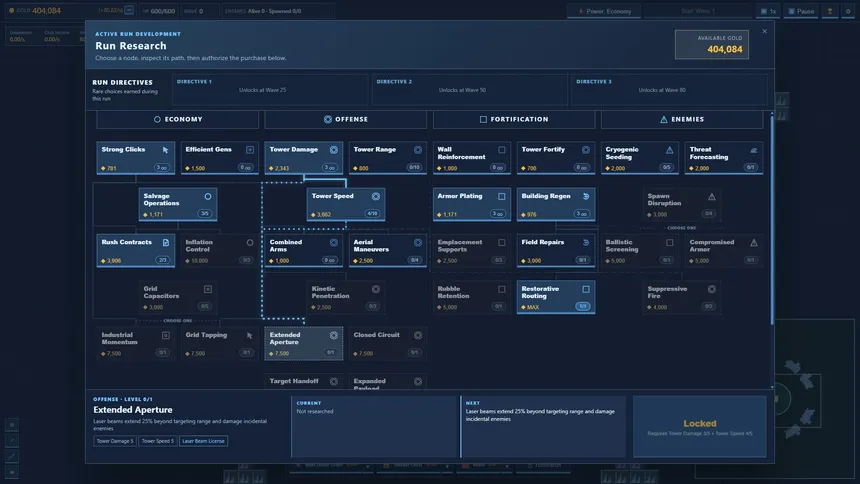Click the Rush Contracts document icon
Screen dimensions: 860x484
(x=166, y=242)
